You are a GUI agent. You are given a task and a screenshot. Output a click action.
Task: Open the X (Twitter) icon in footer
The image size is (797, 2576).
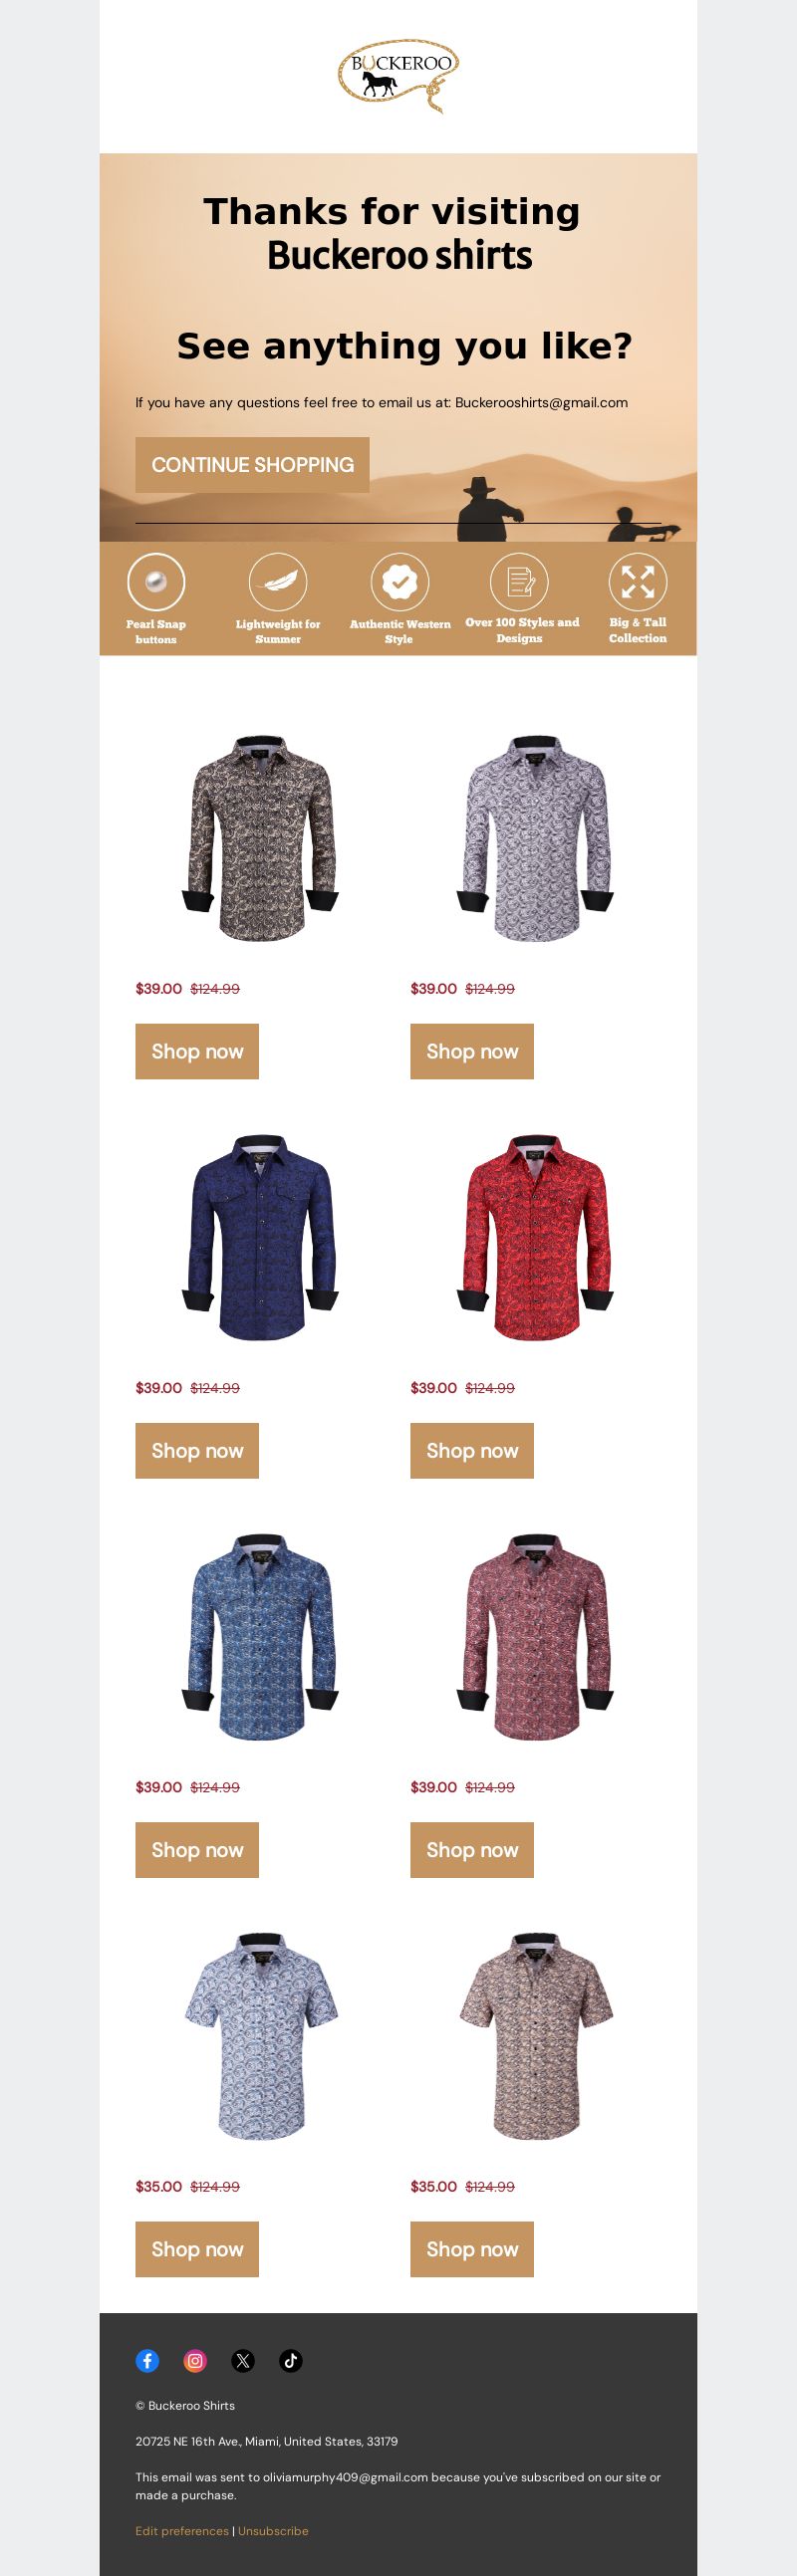243,2360
